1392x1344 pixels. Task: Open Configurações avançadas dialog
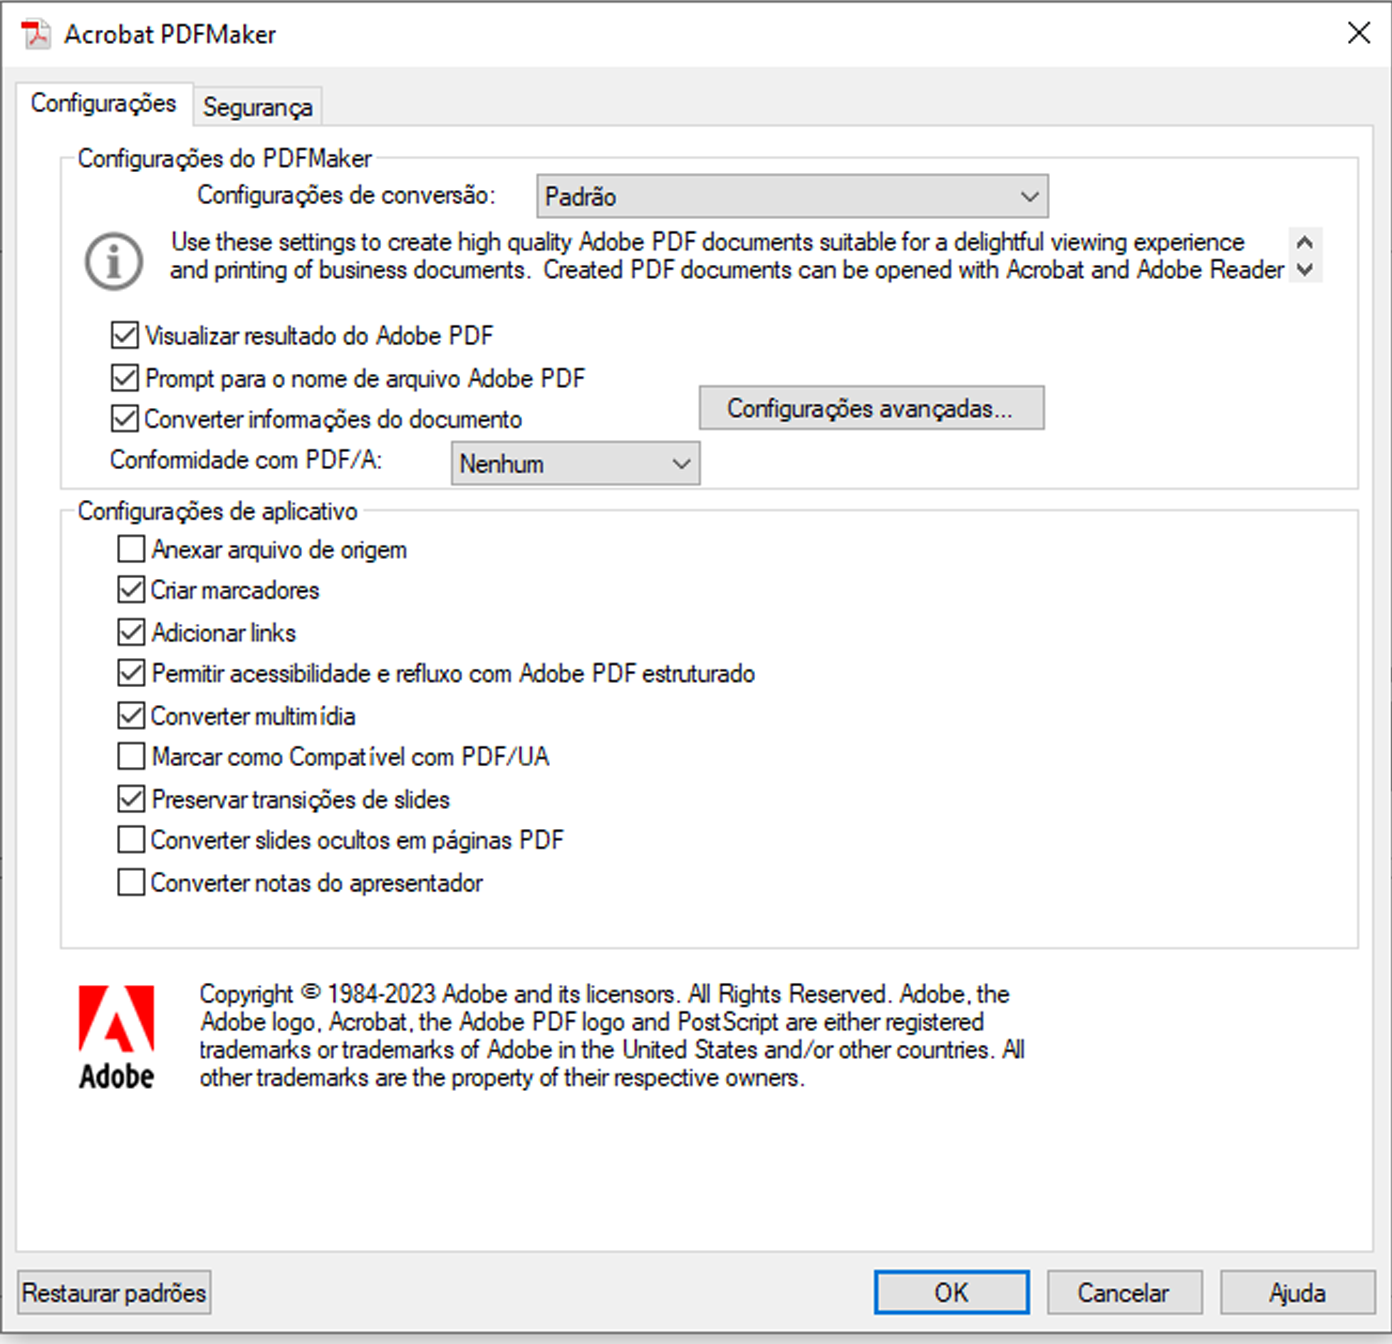pos(871,408)
